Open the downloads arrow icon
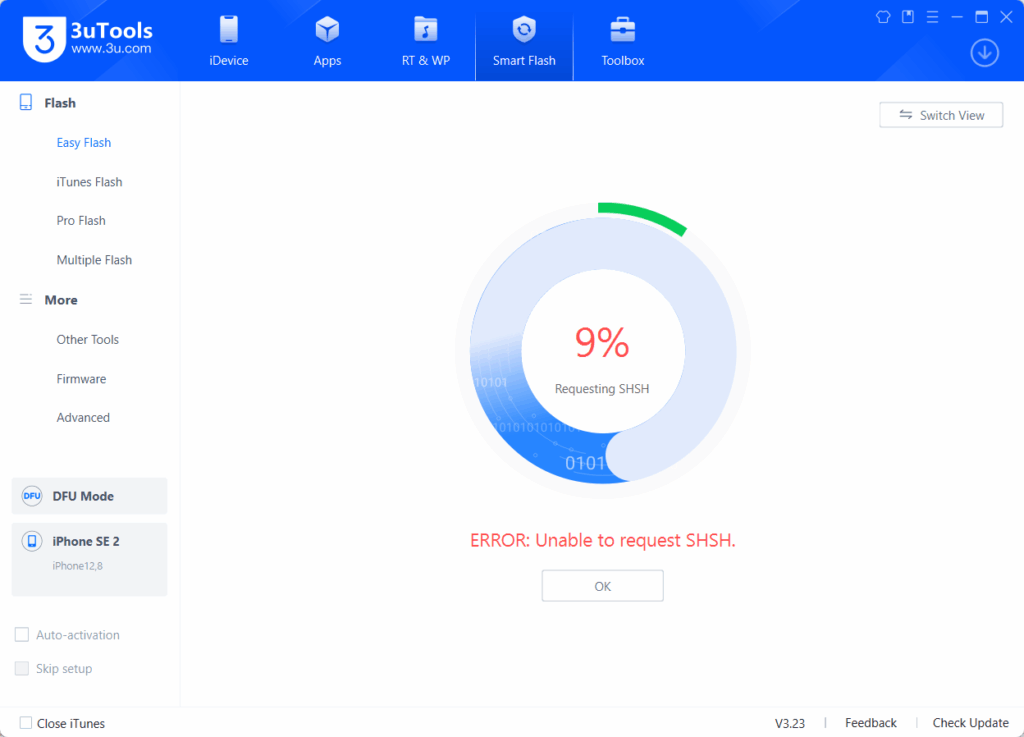The image size is (1024, 737). 984,53
